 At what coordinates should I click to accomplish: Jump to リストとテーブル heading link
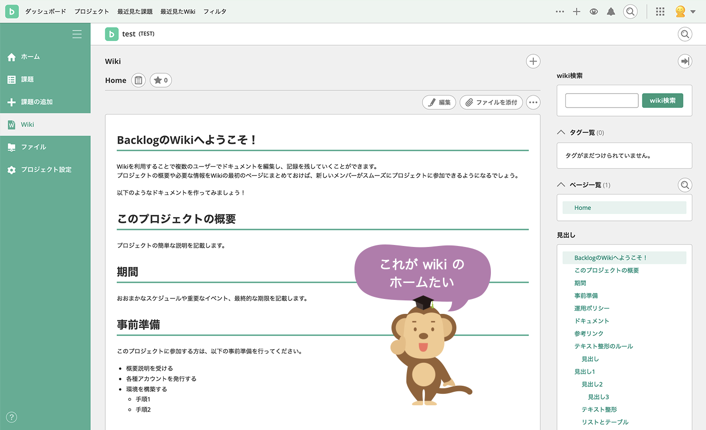click(605, 422)
